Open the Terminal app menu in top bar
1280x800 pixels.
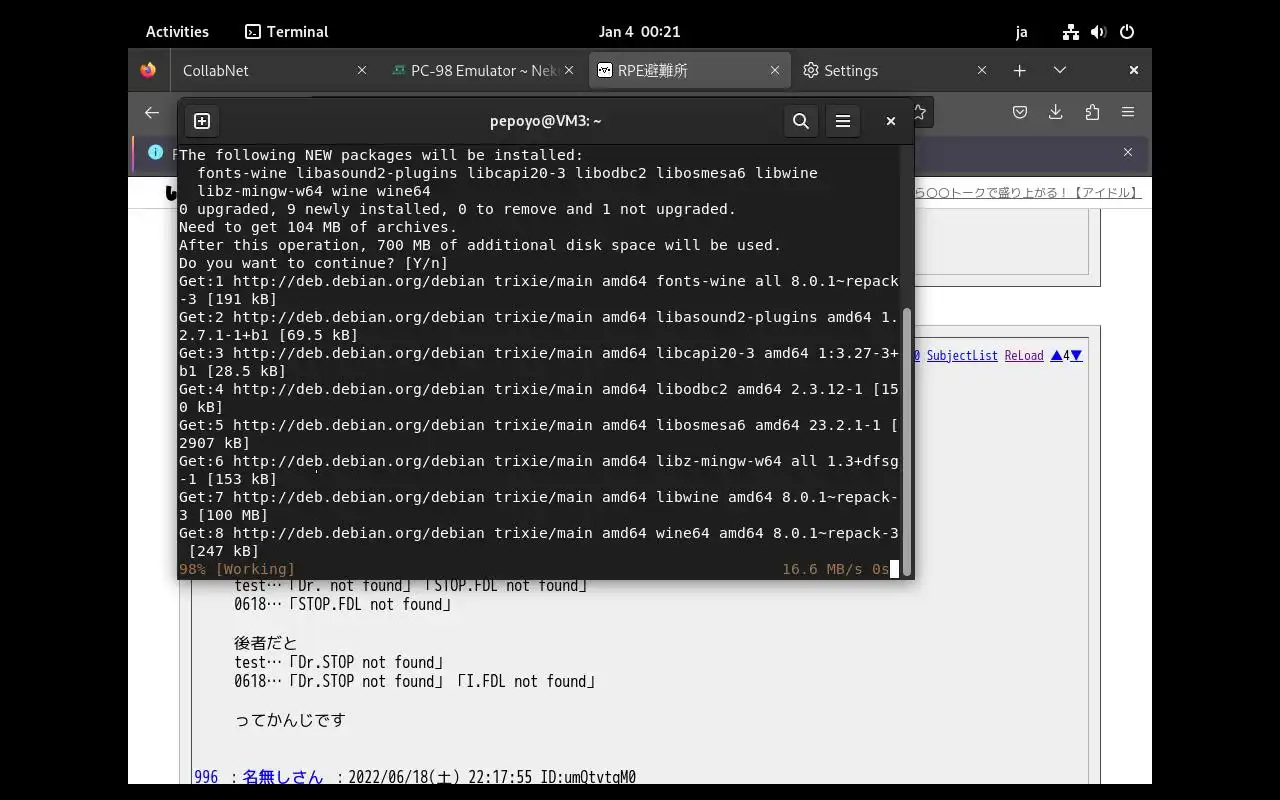click(287, 32)
